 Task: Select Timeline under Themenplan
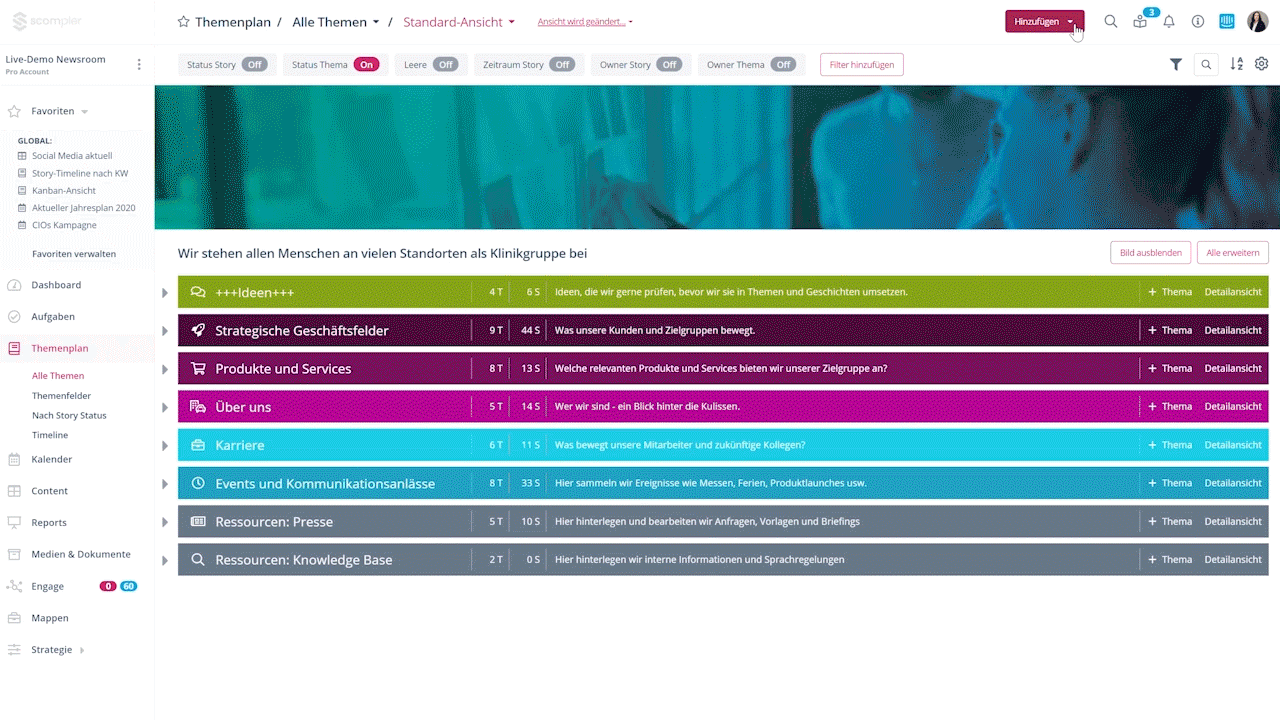(x=50, y=435)
